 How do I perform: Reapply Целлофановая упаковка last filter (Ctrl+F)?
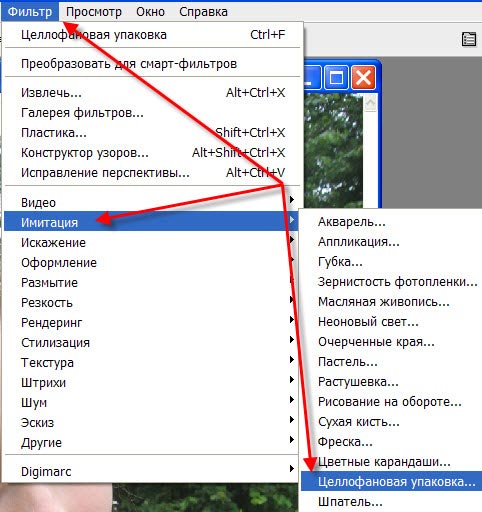click(x=153, y=35)
